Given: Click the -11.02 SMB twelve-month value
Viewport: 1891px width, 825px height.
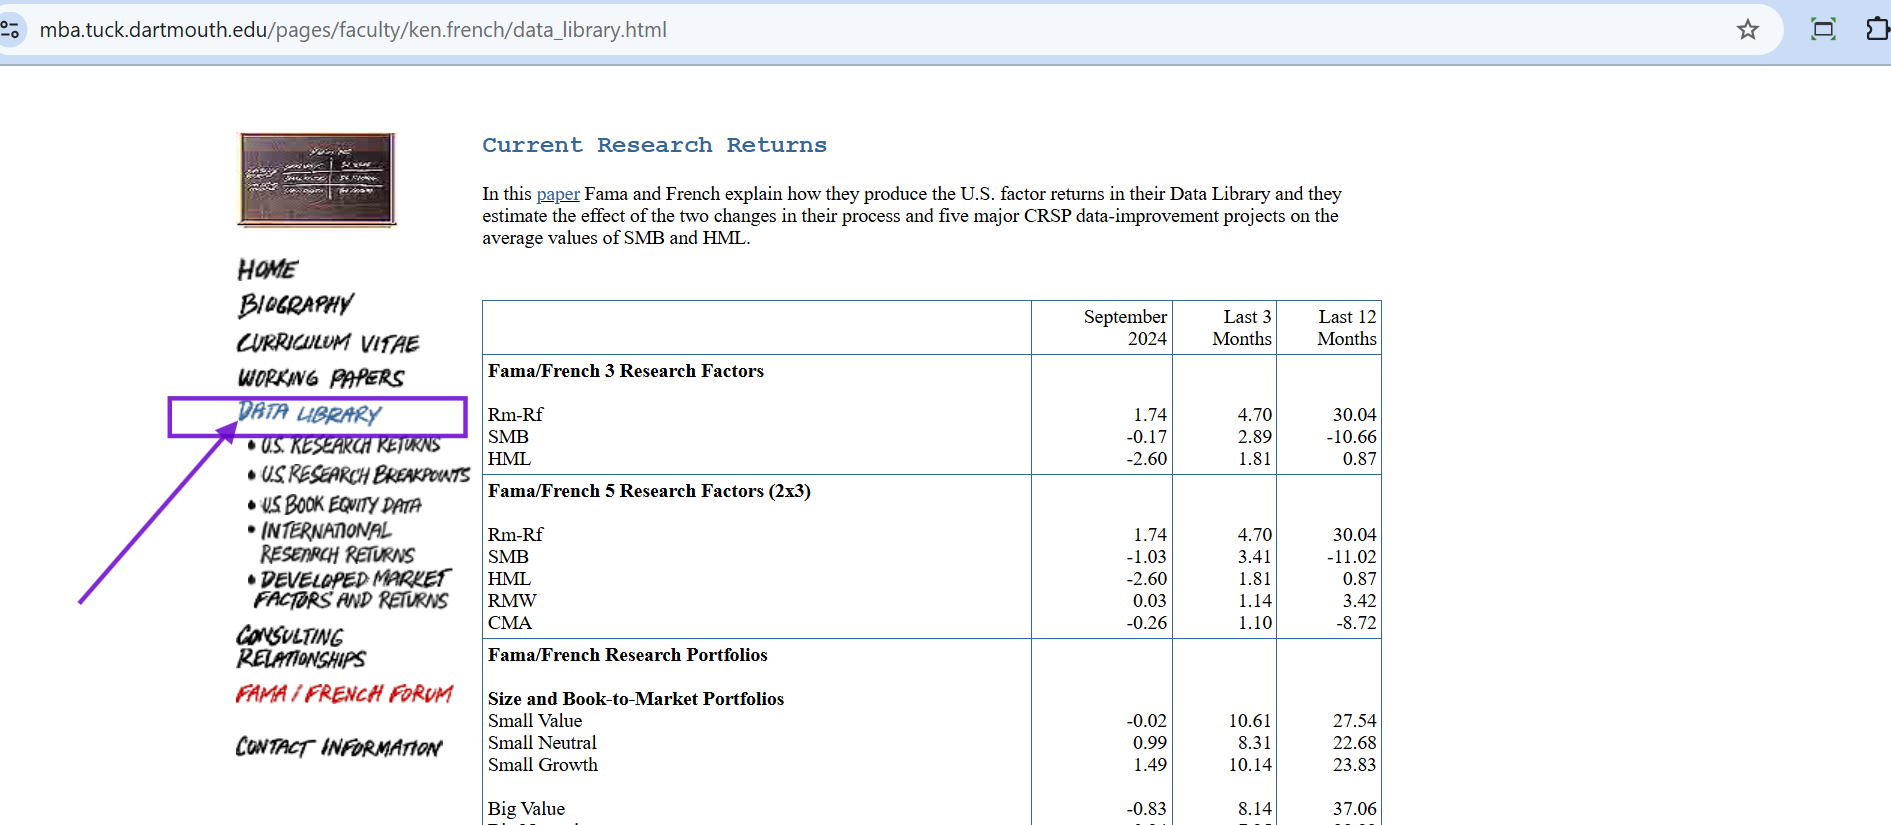Looking at the screenshot, I should [x=1351, y=557].
